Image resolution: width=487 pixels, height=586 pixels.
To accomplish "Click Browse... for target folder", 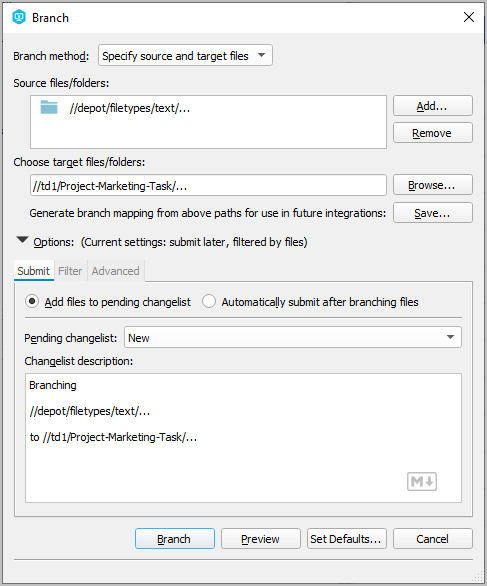I will coord(432,185).
